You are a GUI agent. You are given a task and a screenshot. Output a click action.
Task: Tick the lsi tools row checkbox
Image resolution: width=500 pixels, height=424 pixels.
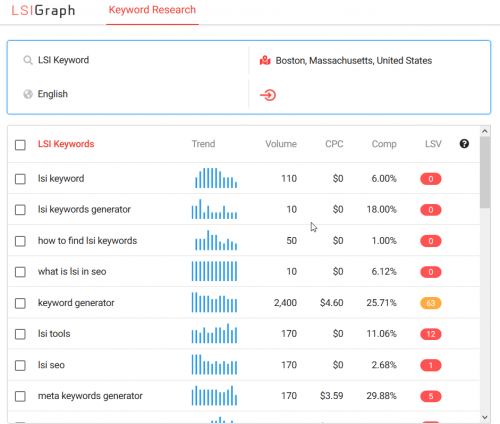[20, 334]
